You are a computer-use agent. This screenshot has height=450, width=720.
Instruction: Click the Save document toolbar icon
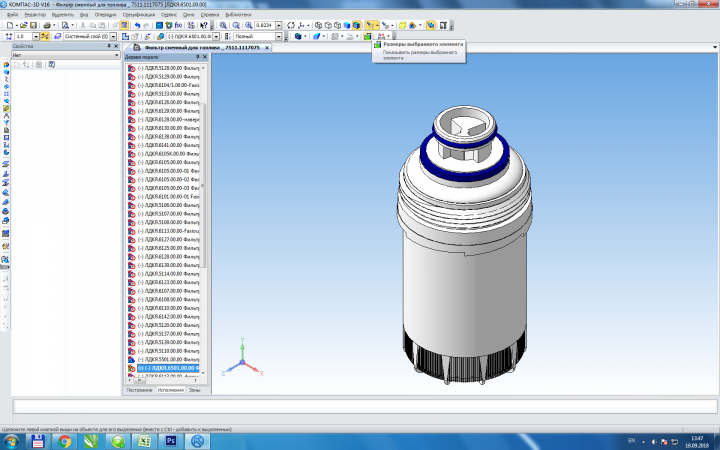(33, 25)
